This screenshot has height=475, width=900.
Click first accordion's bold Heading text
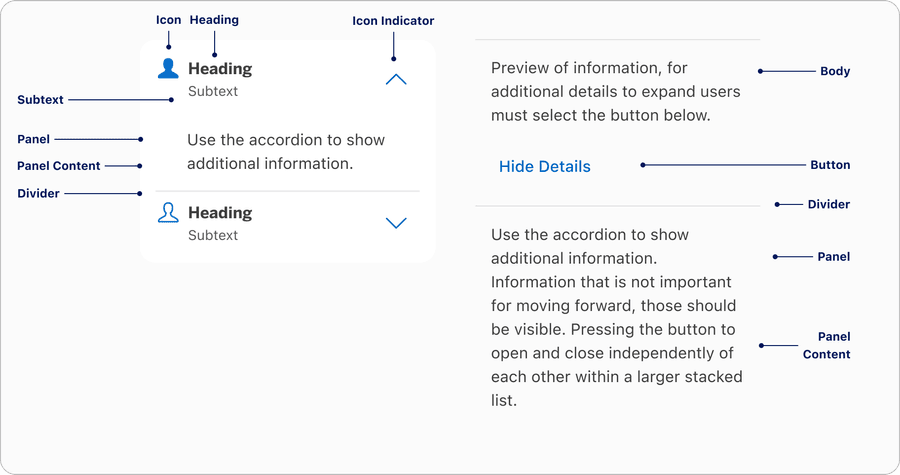click(220, 69)
